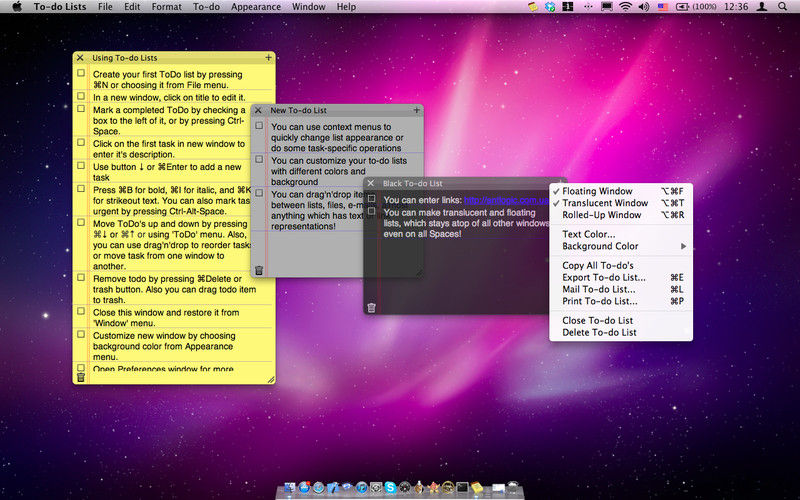Image resolution: width=800 pixels, height=500 pixels.
Task: Click the plus icon in New To-do List window
Action: click(416, 110)
